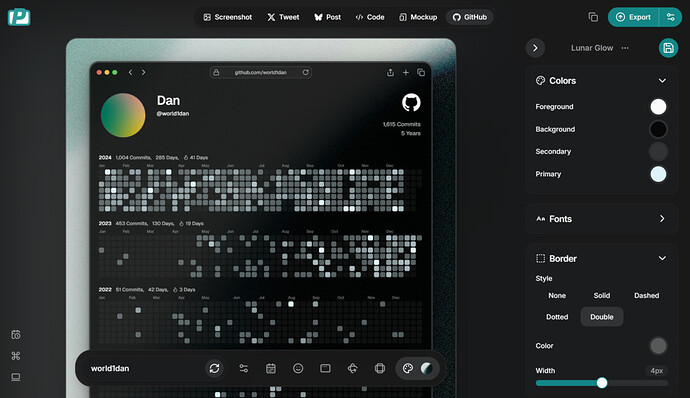This screenshot has height=398, width=690.
Task: Click the copy to clipboard icon near Export
Action: pyautogui.click(x=593, y=17)
